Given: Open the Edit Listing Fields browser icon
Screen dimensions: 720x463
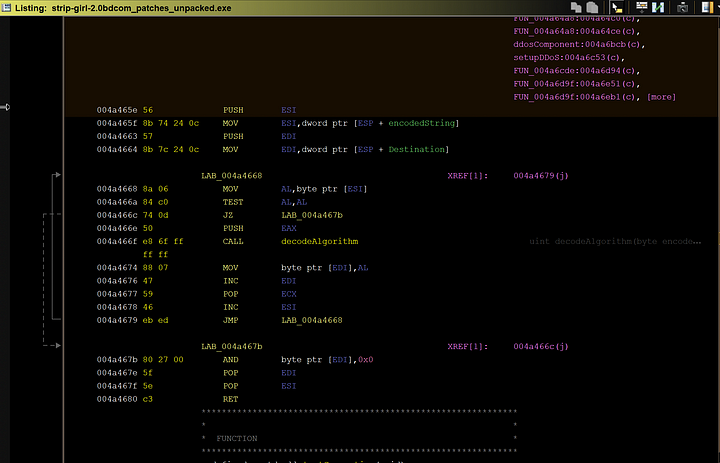Looking at the screenshot, I should (641, 7).
